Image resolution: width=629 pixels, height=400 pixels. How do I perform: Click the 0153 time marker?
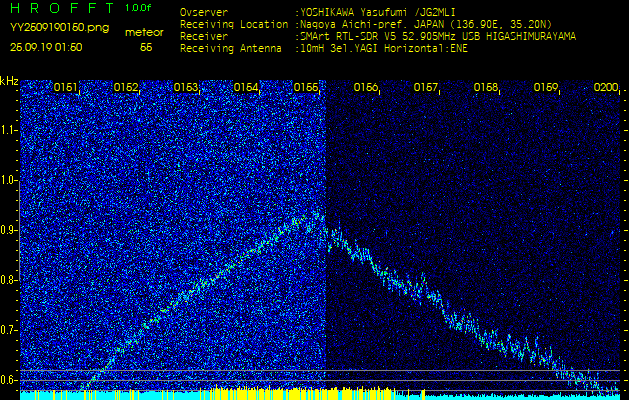coord(186,88)
